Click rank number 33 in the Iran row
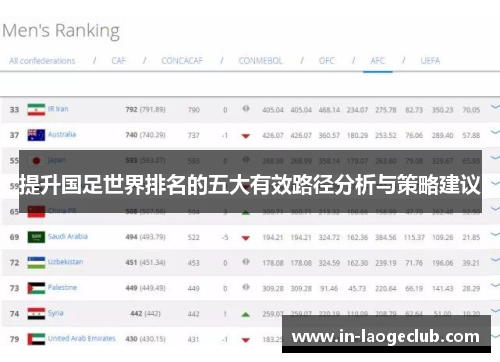The image size is (500, 362). coord(14,110)
